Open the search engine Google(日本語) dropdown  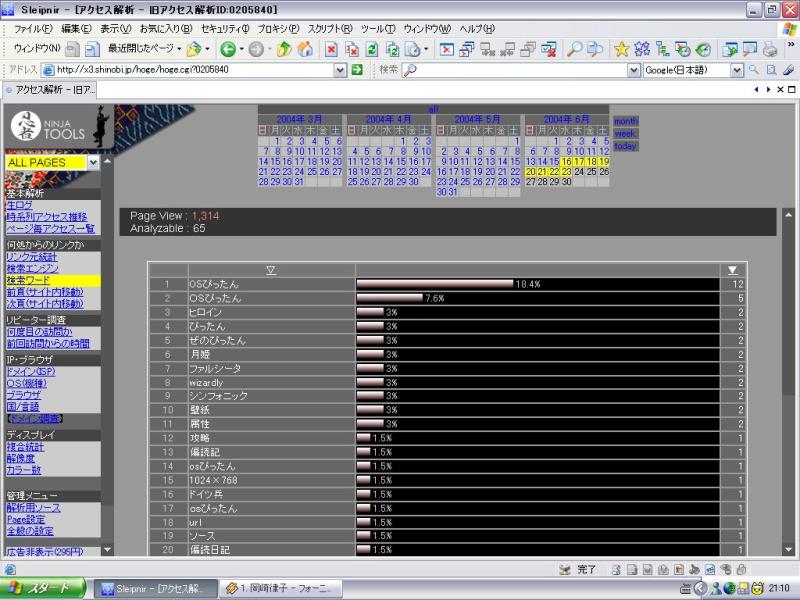click(737, 70)
